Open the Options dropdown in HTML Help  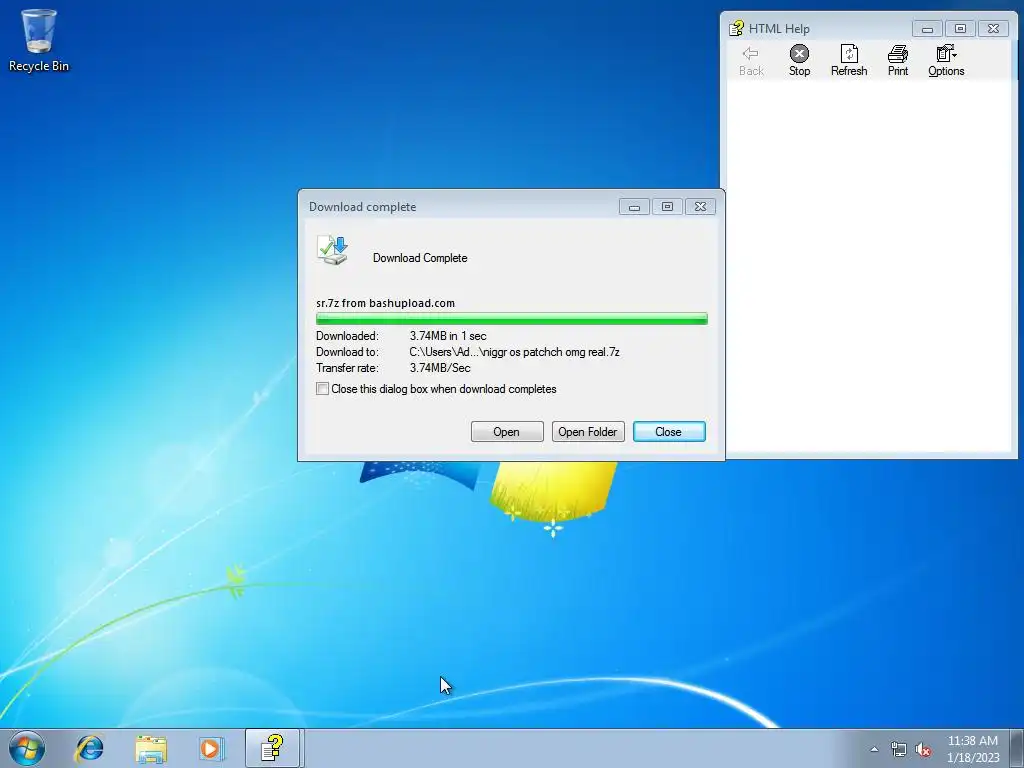[x=946, y=61]
